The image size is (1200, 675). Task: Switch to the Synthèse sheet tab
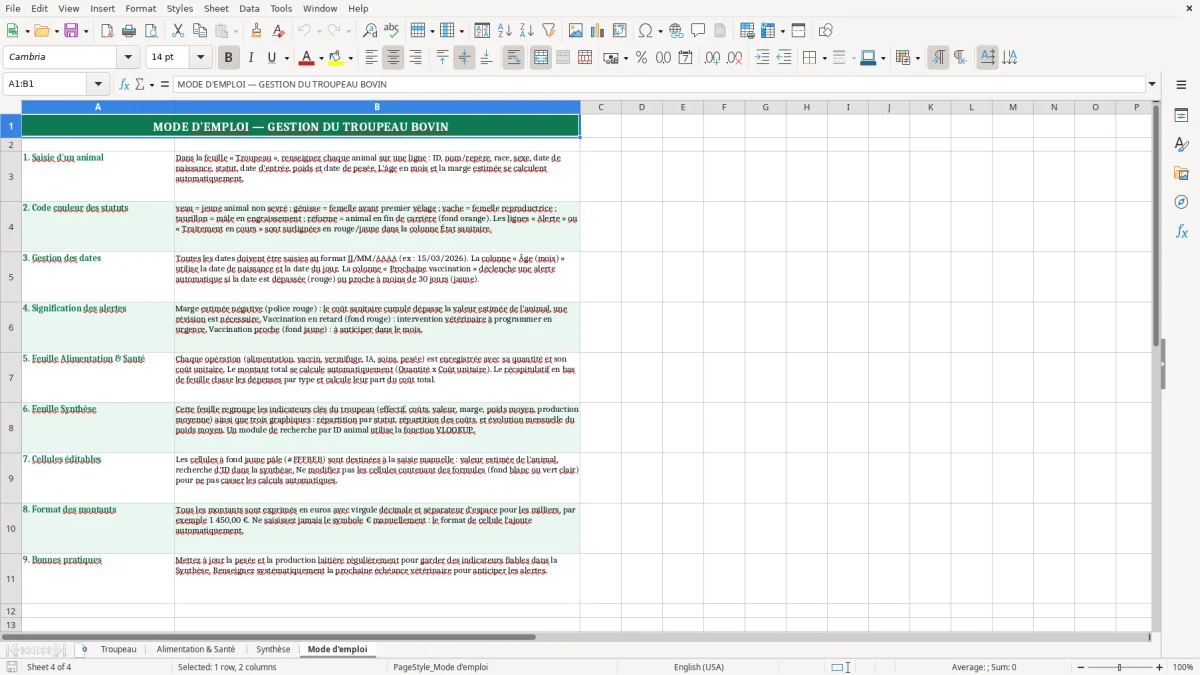[273, 649]
